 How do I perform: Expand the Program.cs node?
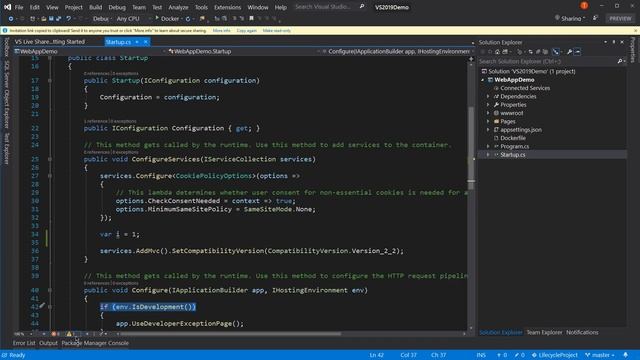click(488, 146)
